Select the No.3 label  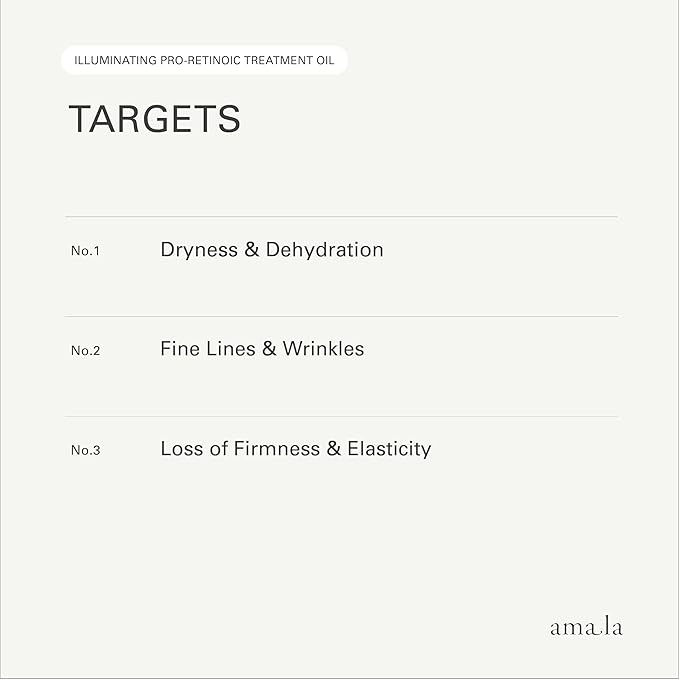click(85, 451)
